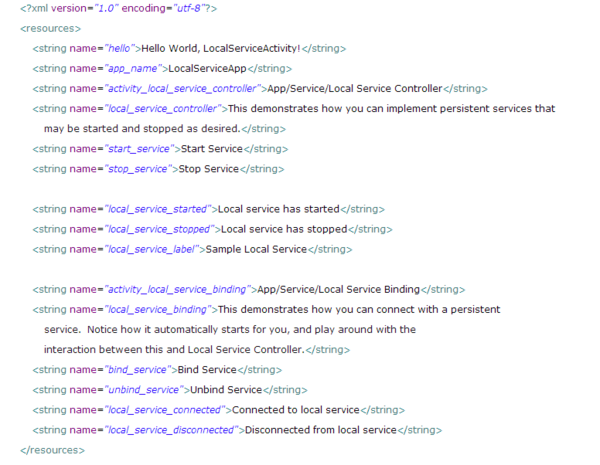Select the "local_service_binding" name value
This screenshot has height=465, width=600.
pyautogui.click(x=158, y=310)
